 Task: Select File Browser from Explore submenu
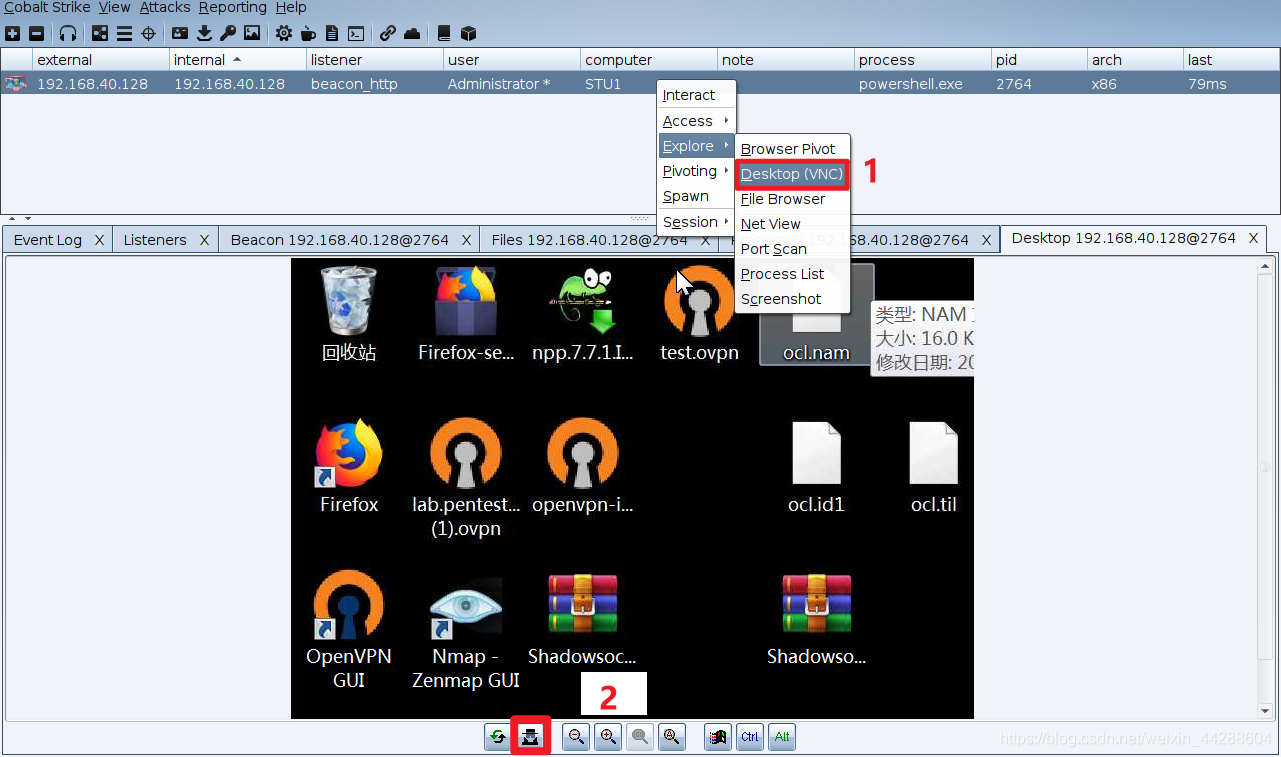[x=792, y=199]
